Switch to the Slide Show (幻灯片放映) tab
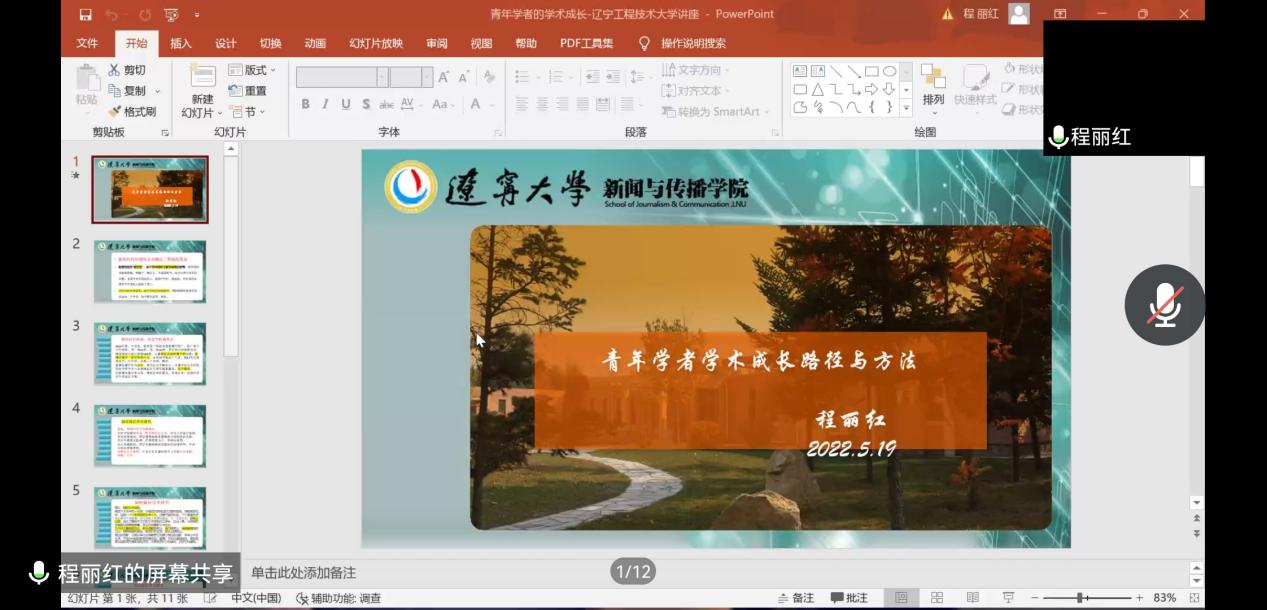This screenshot has width=1267, height=610. click(x=376, y=43)
